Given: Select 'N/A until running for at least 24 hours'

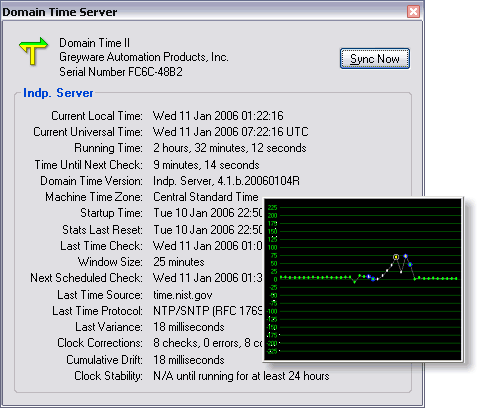Looking at the screenshot, I should (x=241, y=376).
